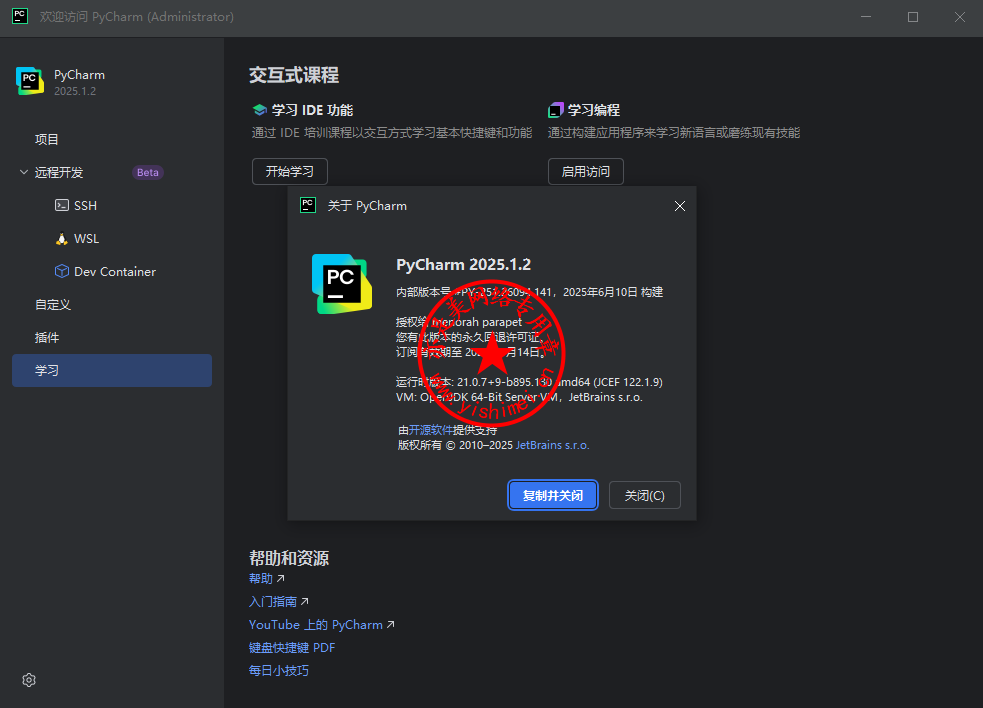The image size is (983, 708).
Task: Click the 通过 IDE 培训课程 description text
Action: pos(392,133)
